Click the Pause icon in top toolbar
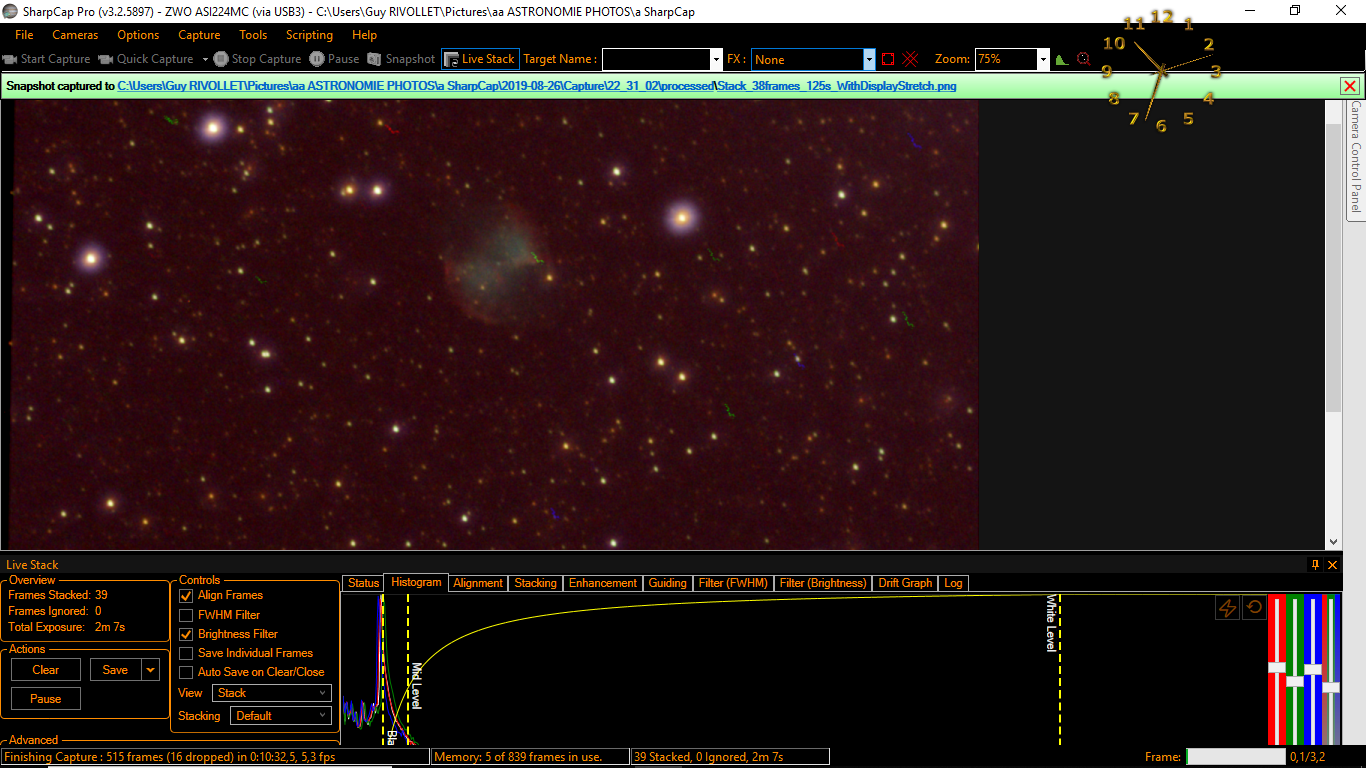 coord(317,59)
